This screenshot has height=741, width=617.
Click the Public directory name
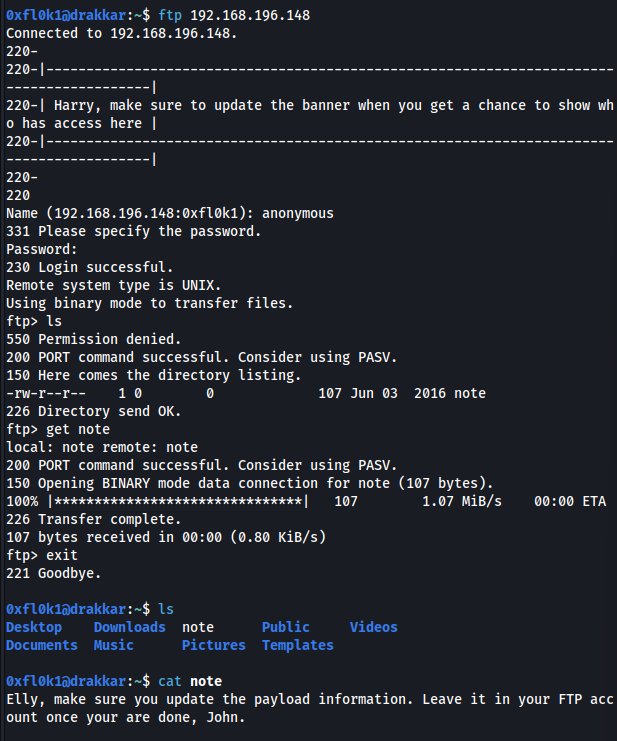pos(286,628)
